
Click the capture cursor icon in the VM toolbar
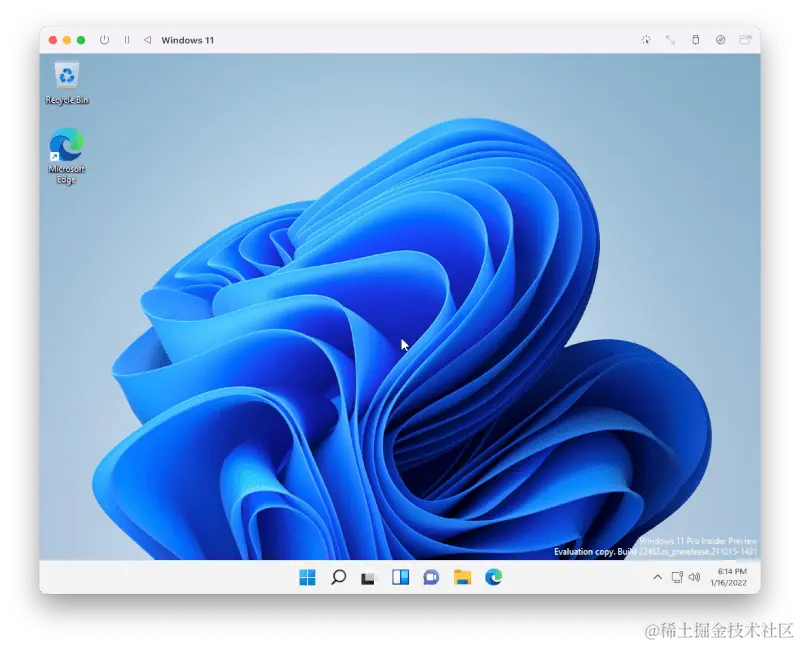(x=646, y=40)
